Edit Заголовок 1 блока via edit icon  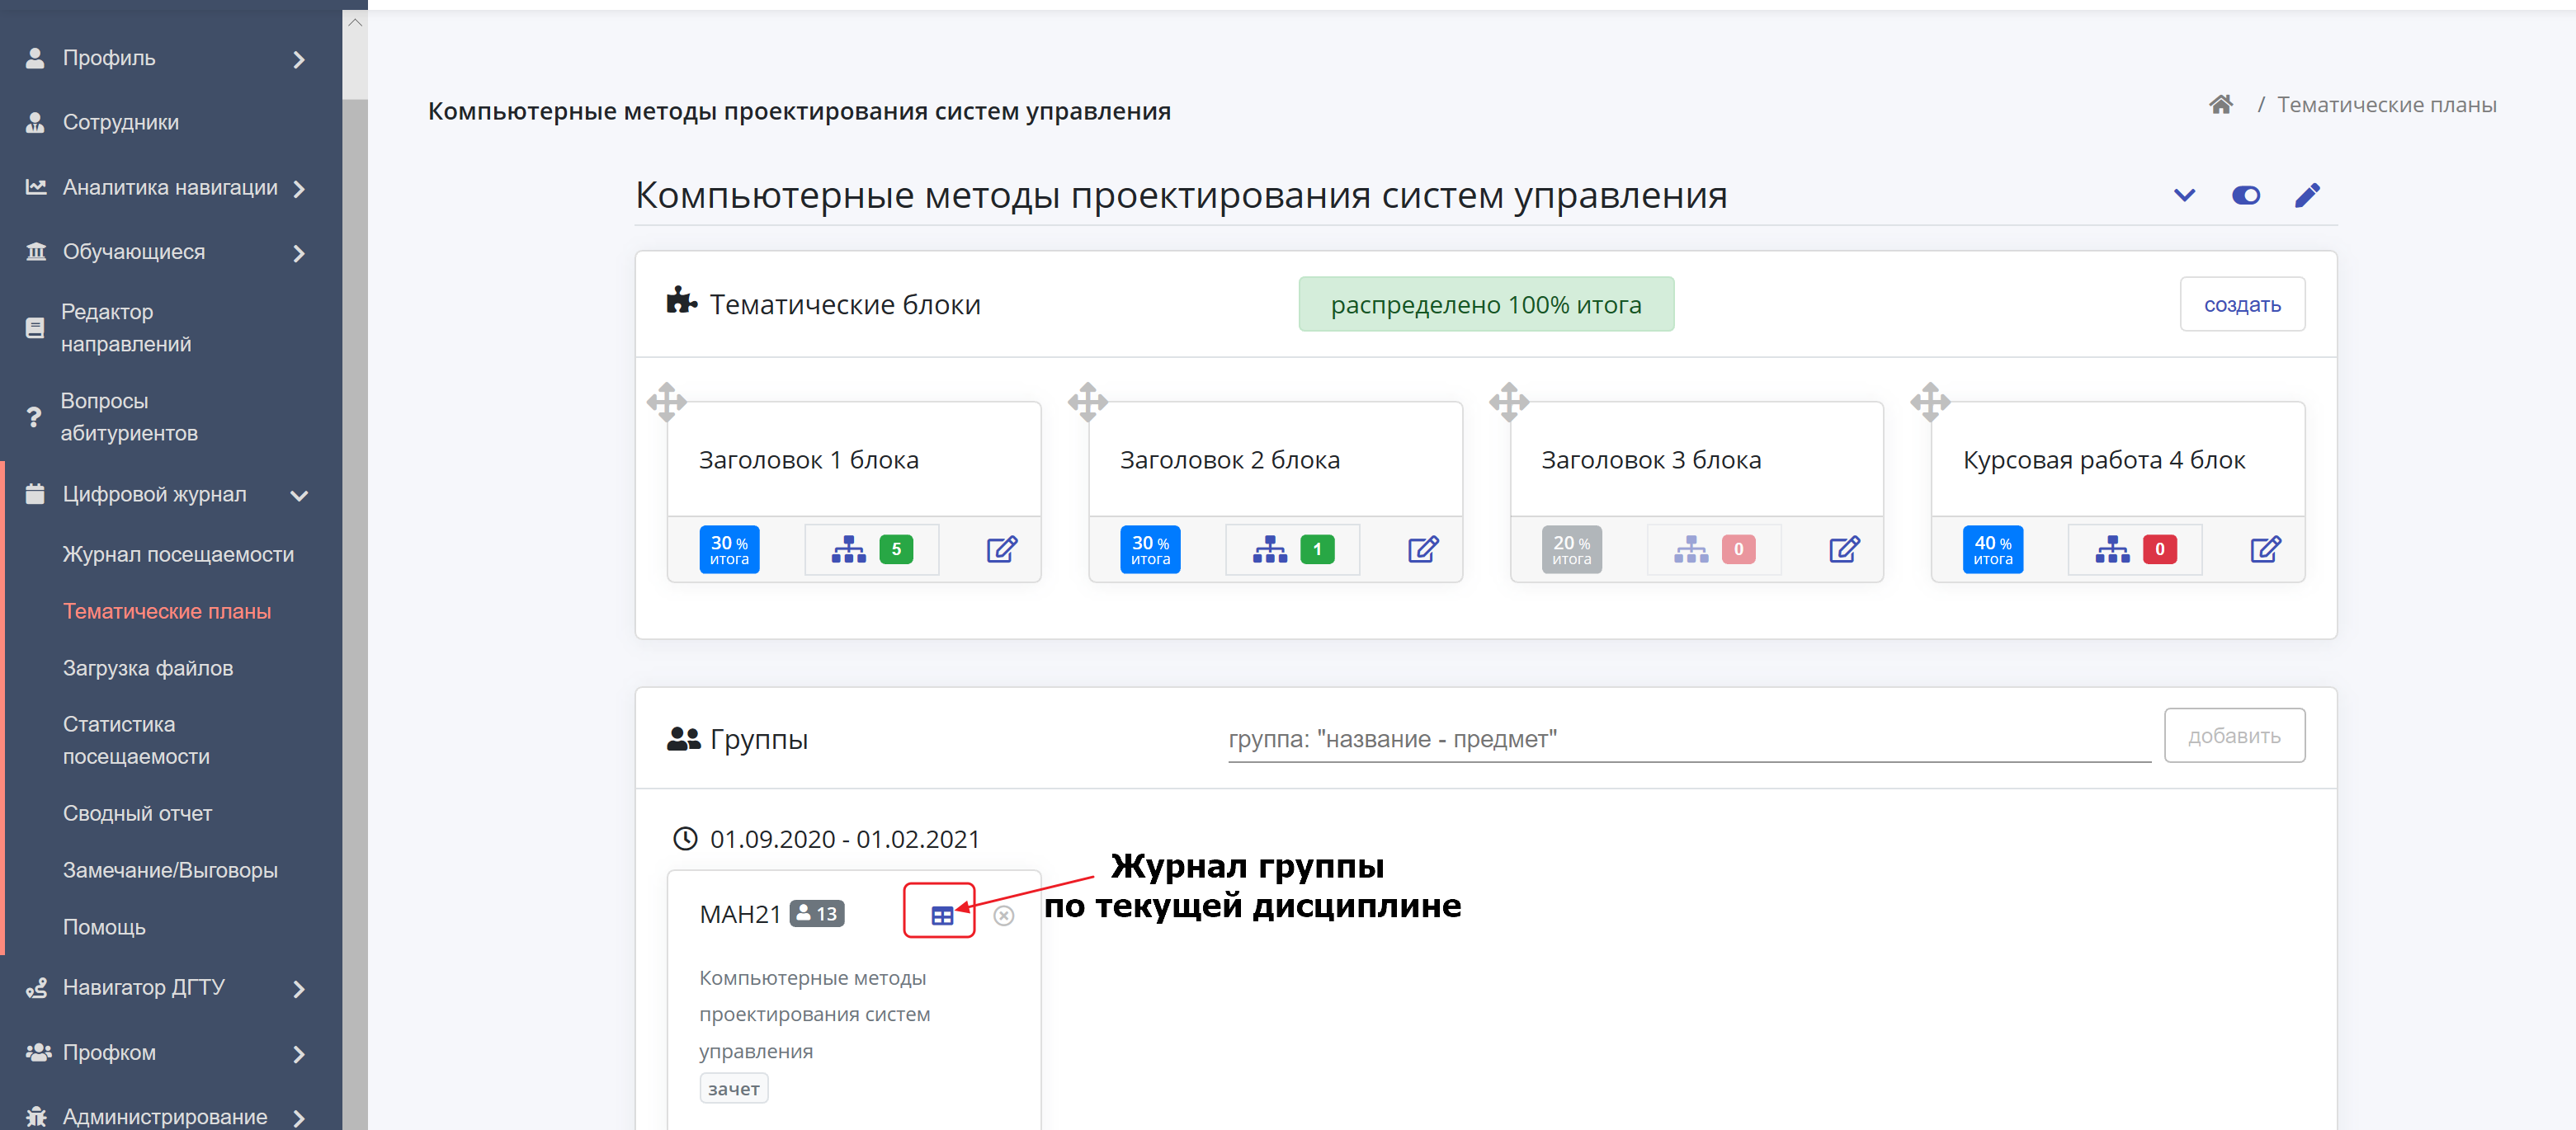tap(1001, 549)
